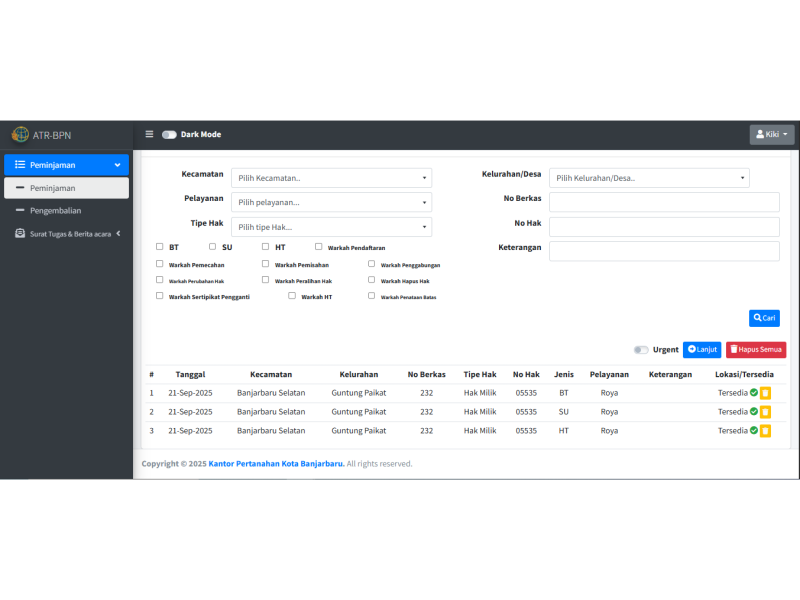Enable the Dark Mode switch
This screenshot has height=600, width=800.
(169, 134)
